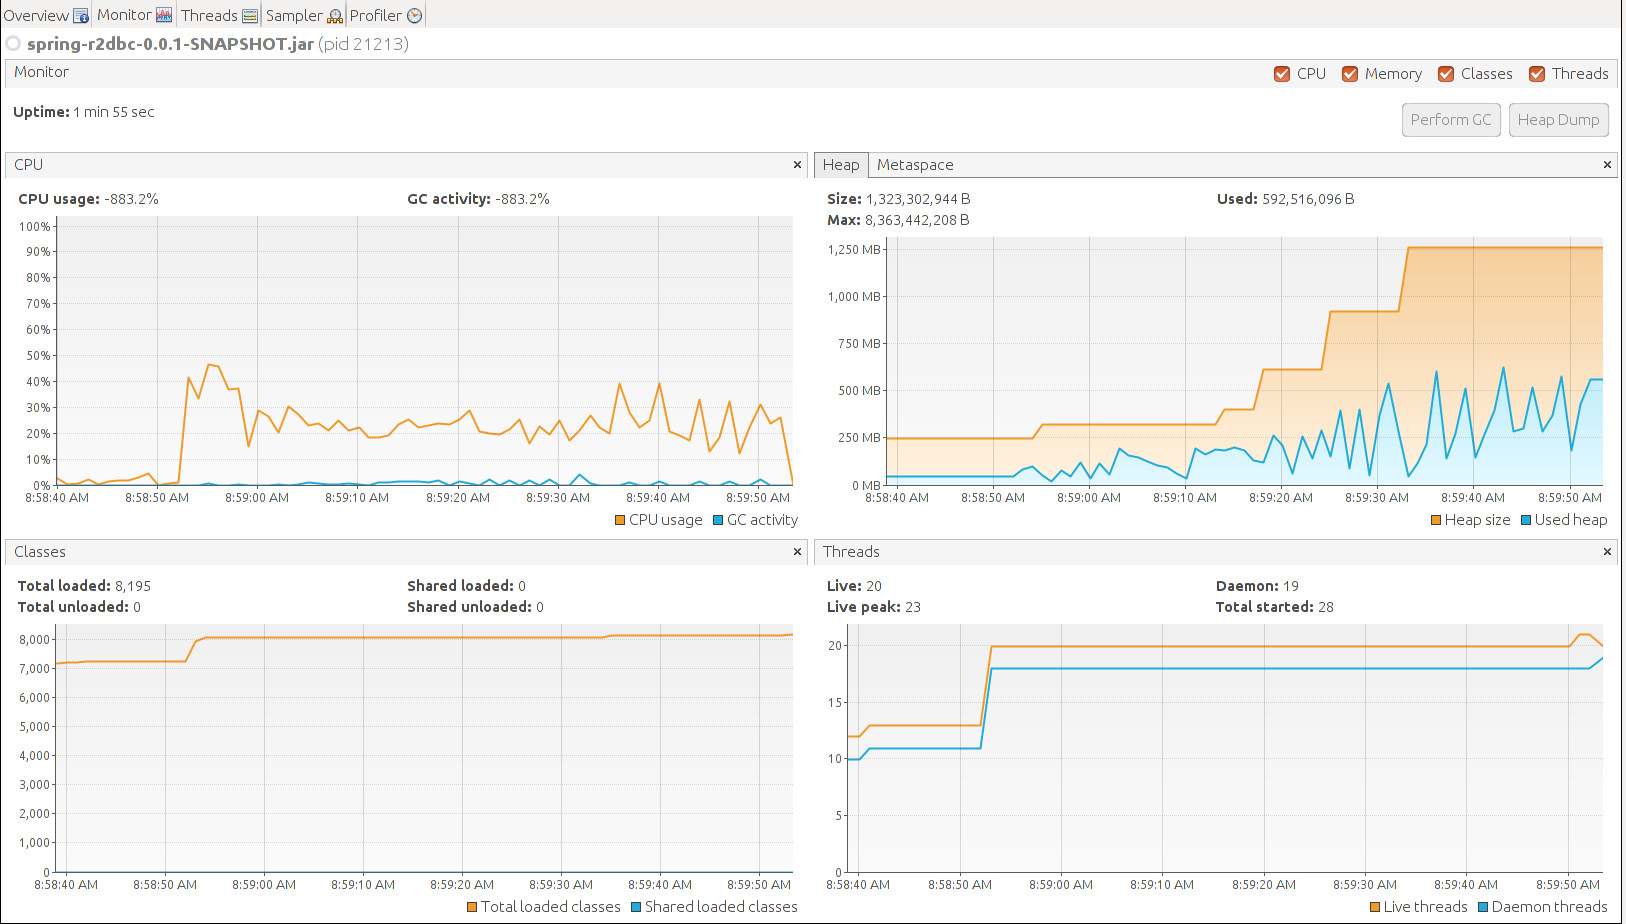Uncheck the Threads checkbox

1537,74
